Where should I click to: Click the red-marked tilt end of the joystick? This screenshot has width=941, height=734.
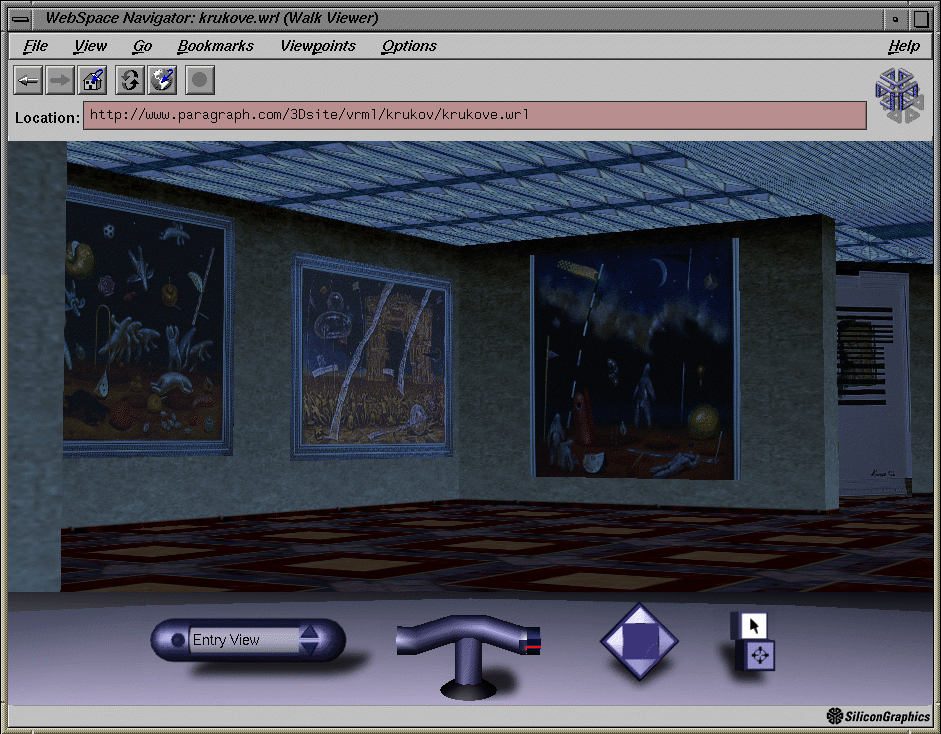(x=532, y=643)
